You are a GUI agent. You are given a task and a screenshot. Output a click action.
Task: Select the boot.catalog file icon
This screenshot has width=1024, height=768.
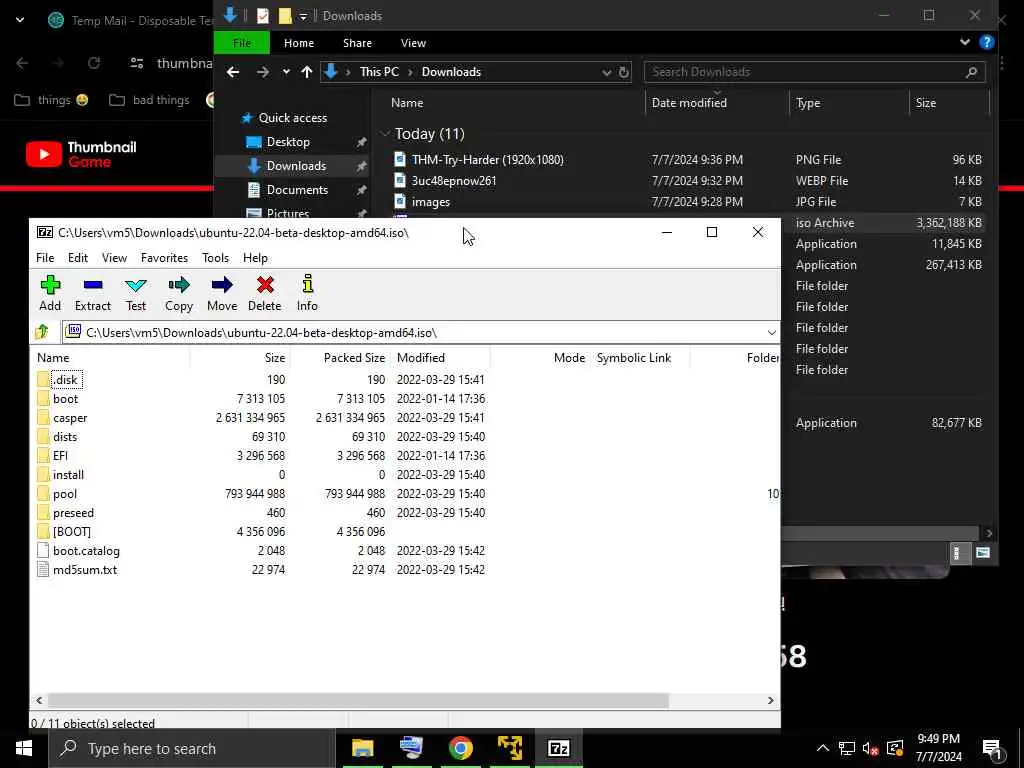point(43,551)
